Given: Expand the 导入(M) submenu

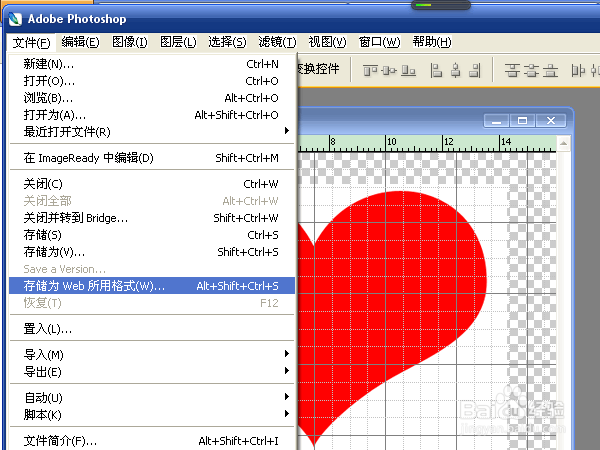Looking at the screenshot, I should point(152,355).
